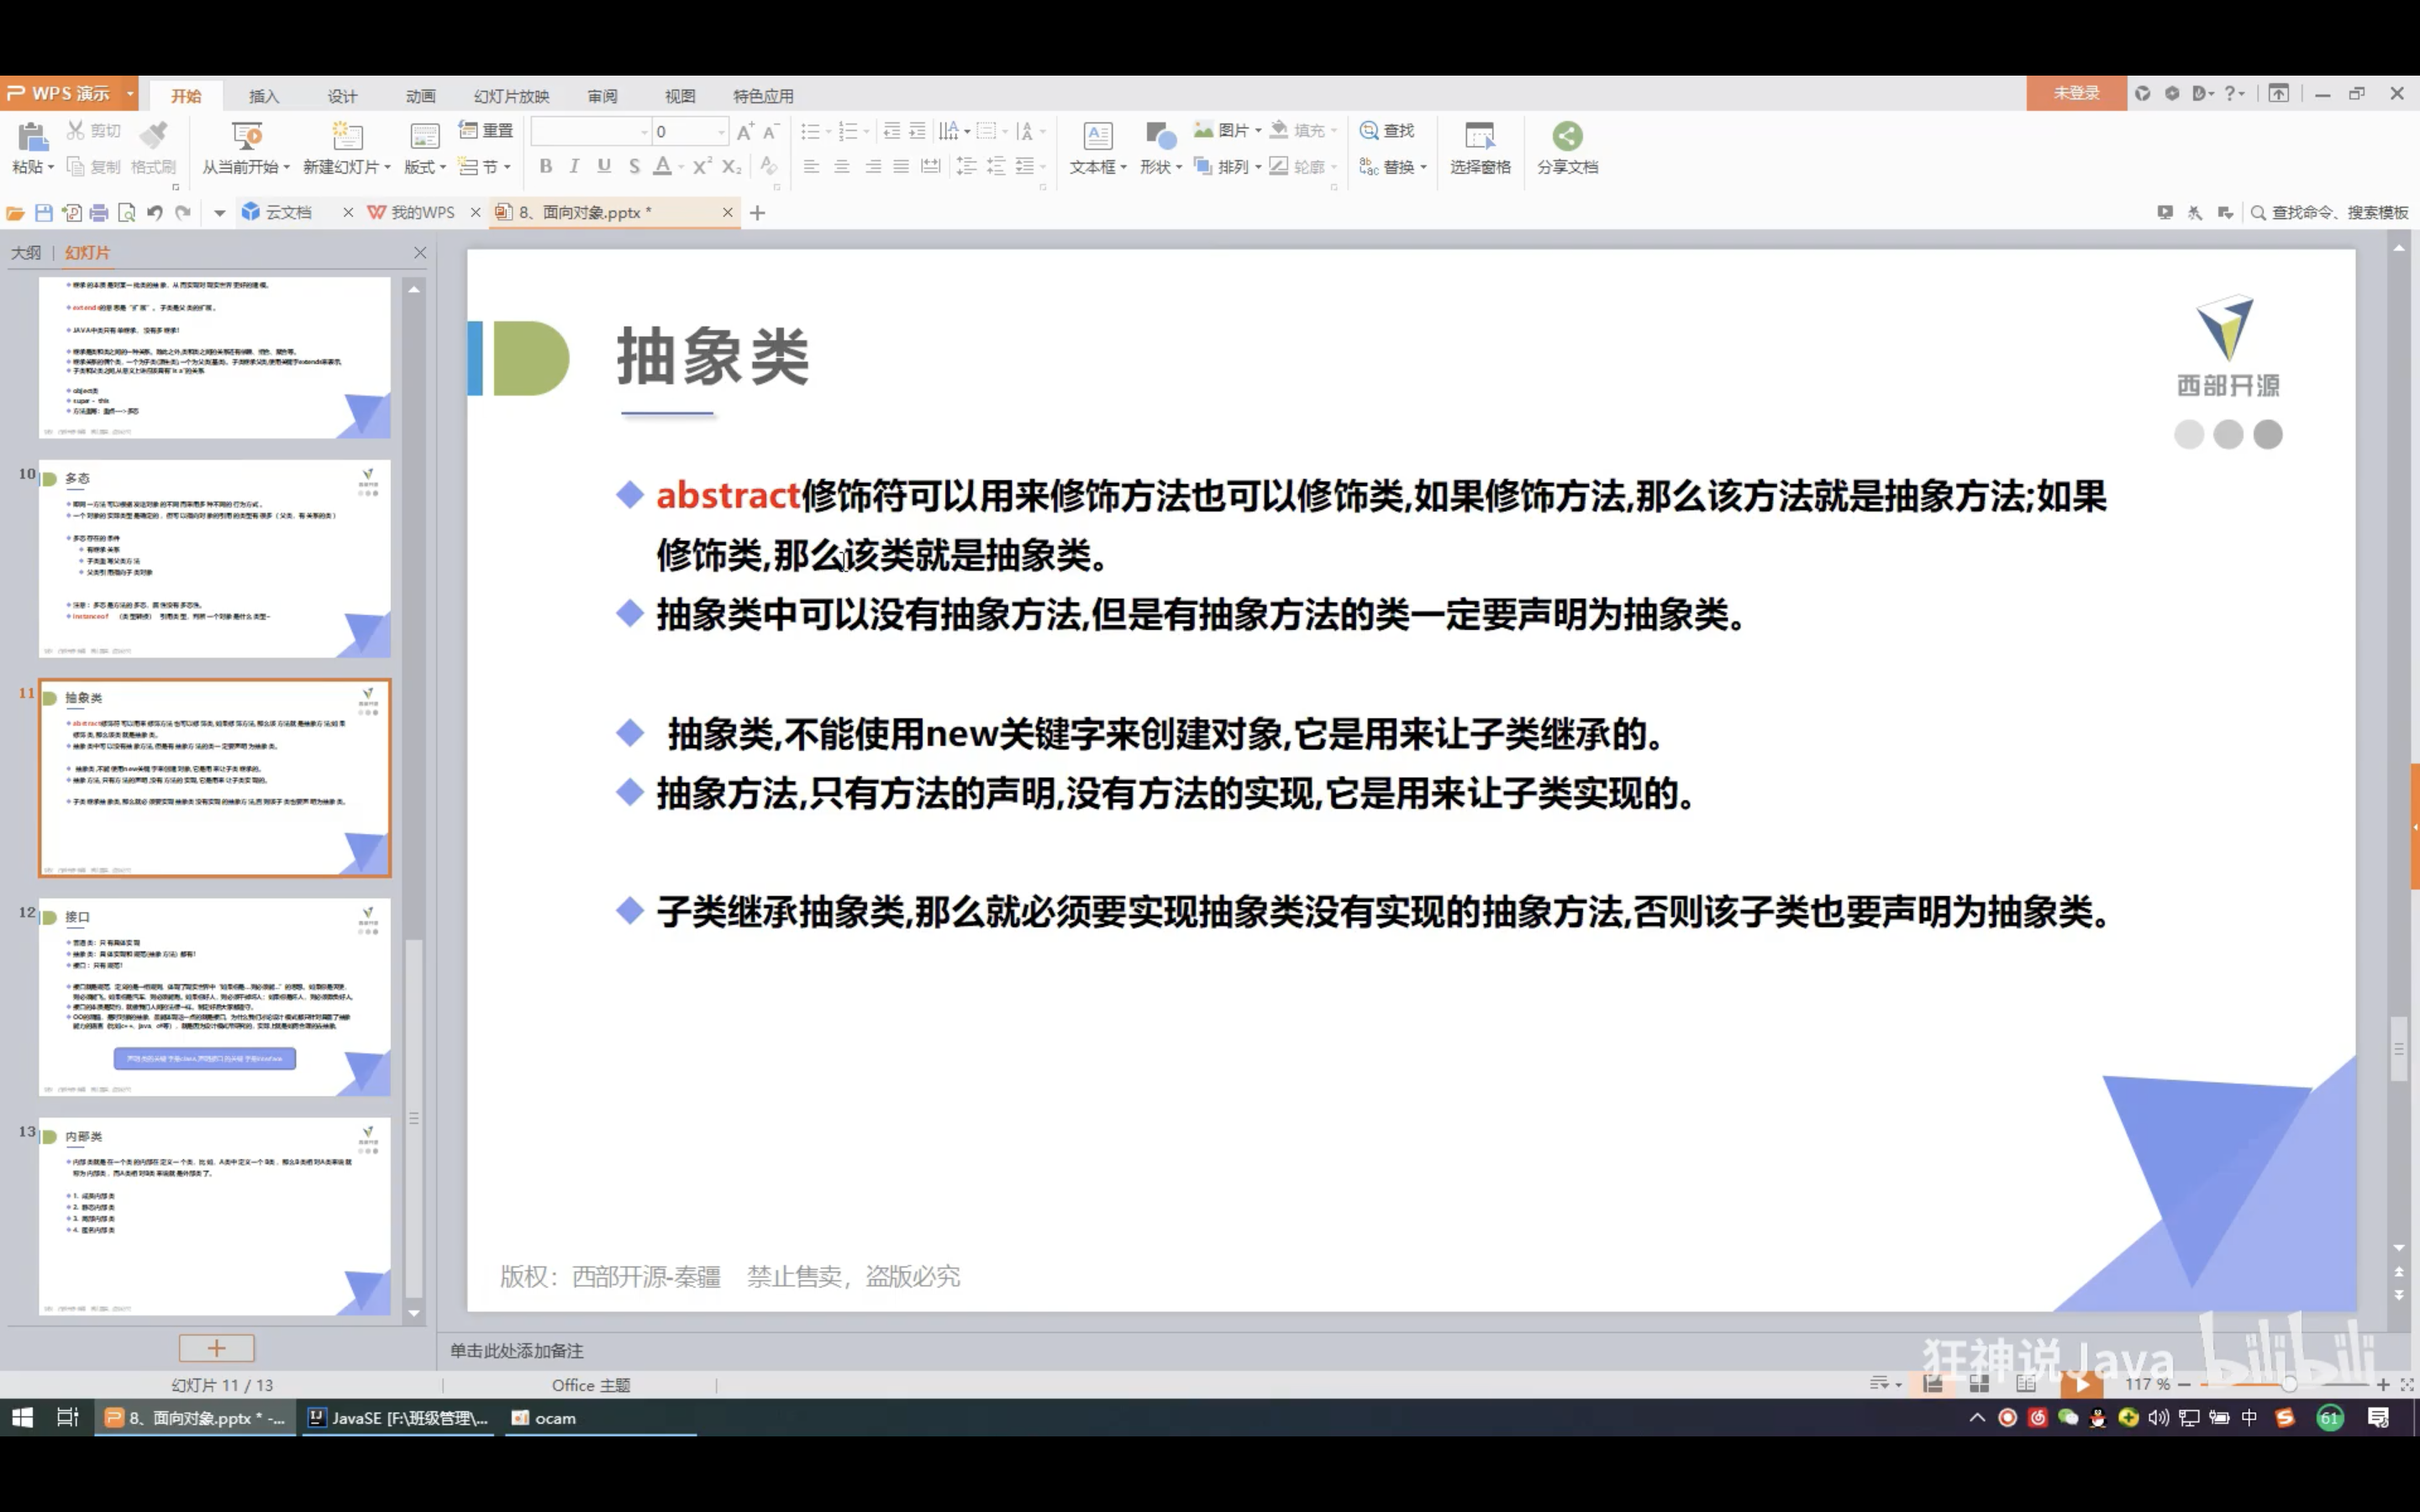Screen dimensions: 2420x1512
Task: Start slideshow with orange play button
Action: 2081,1384
